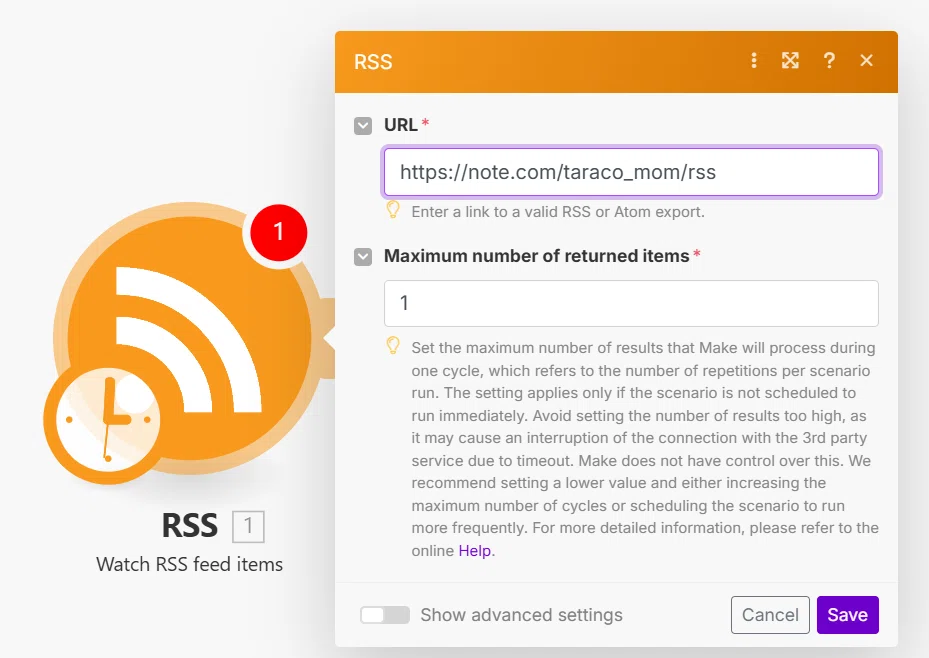Viewport: 929px width, 658px height.
Task: Click the 'URL' field label
Action: pyautogui.click(x=401, y=125)
